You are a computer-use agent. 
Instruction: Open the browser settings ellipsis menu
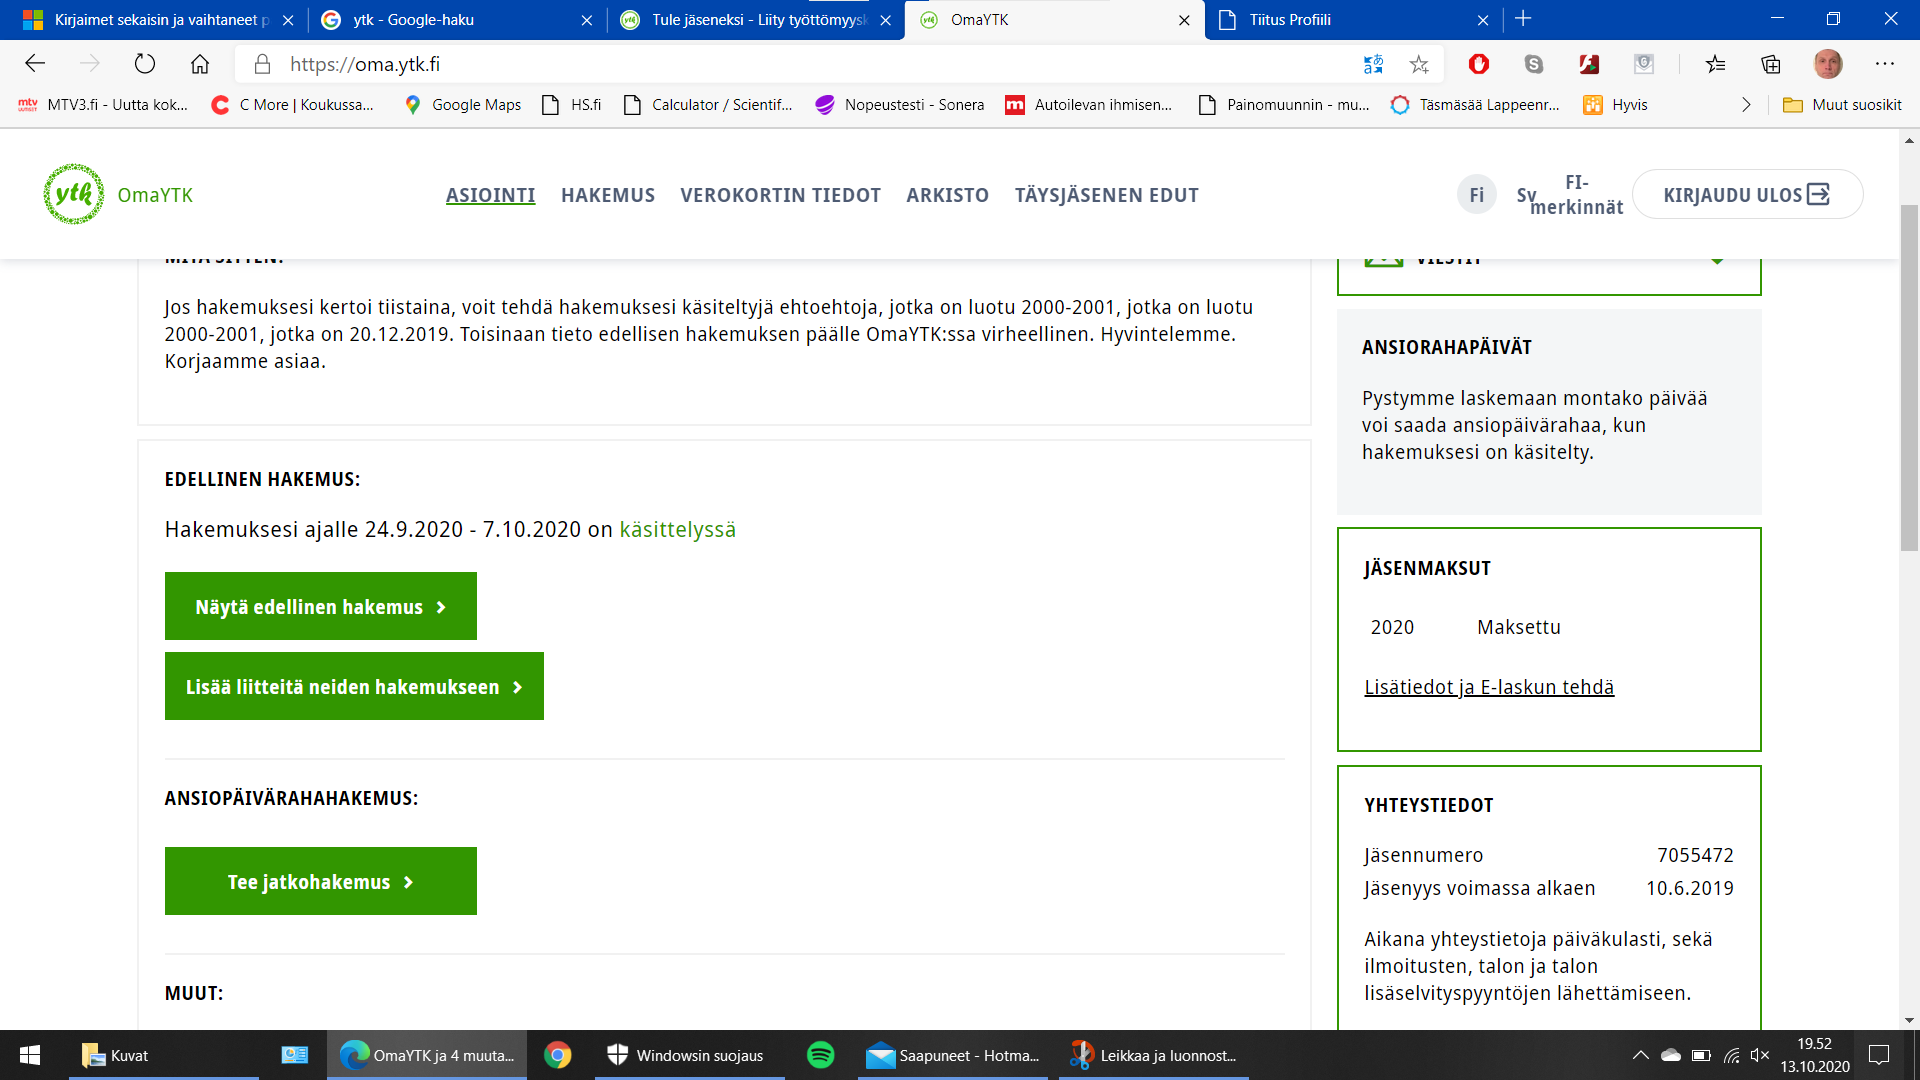[x=1885, y=64]
